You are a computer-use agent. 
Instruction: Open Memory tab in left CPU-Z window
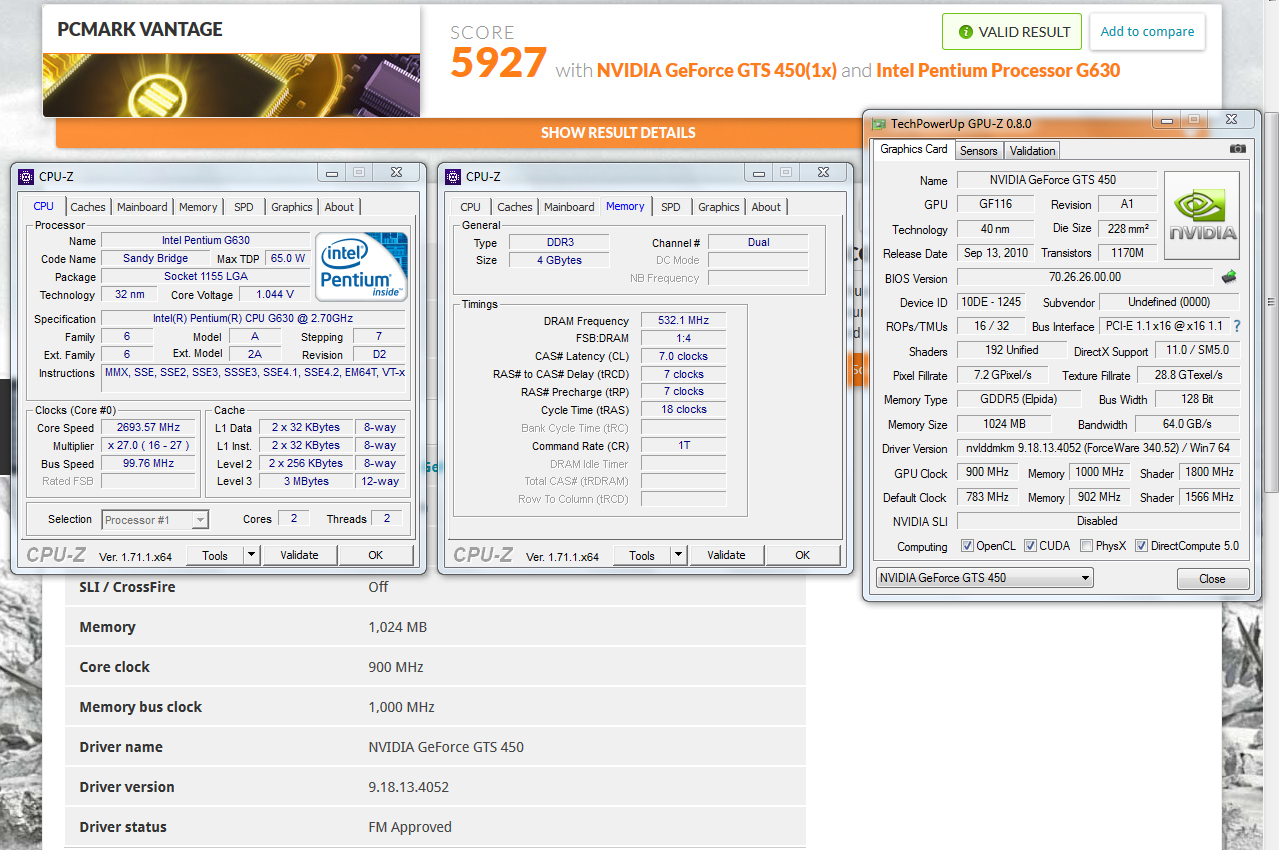198,207
